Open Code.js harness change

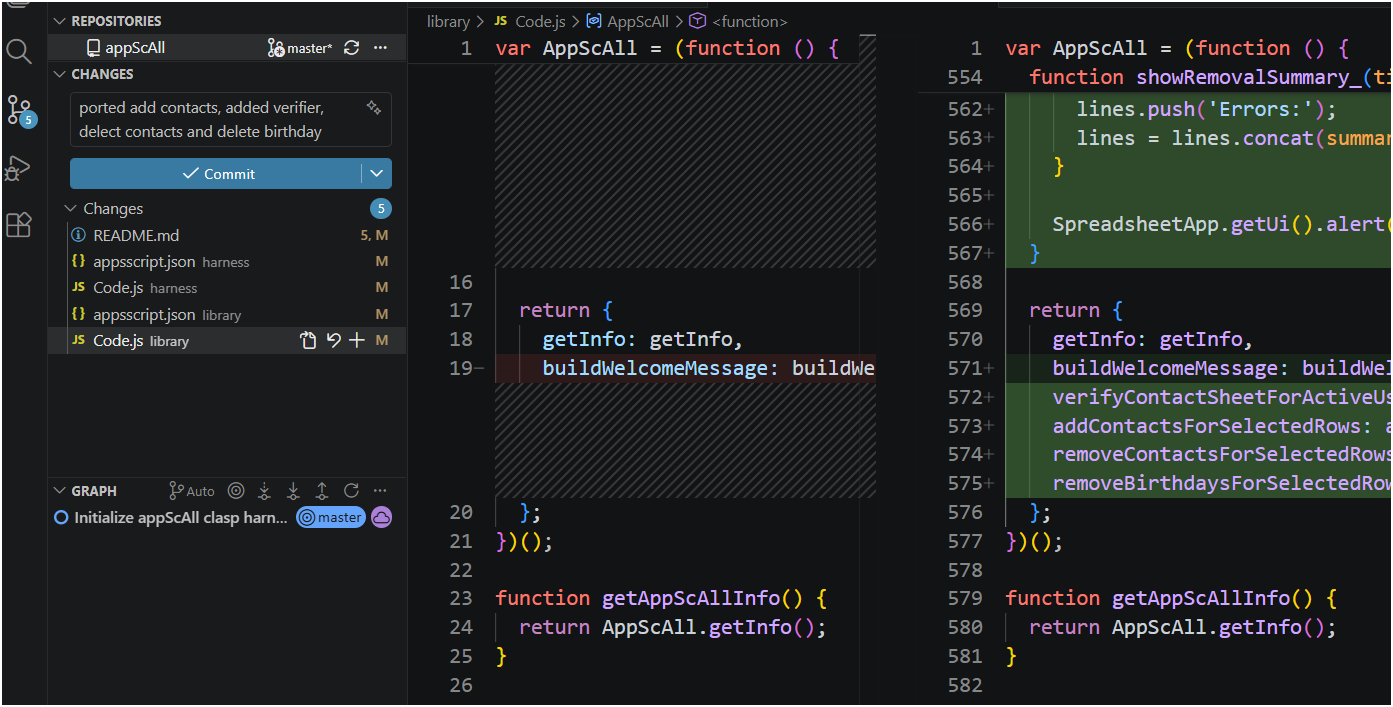tap(227, 288)
